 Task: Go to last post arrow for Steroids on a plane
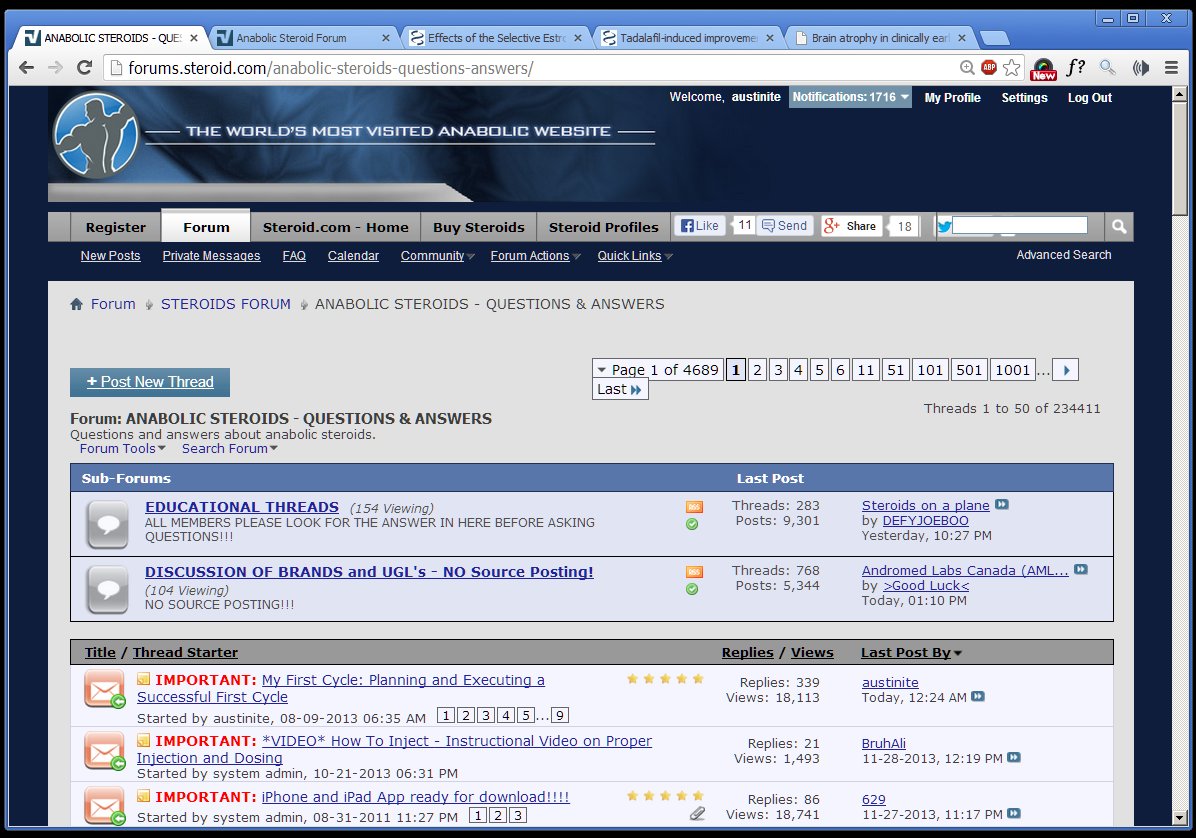click(1002, 505)
